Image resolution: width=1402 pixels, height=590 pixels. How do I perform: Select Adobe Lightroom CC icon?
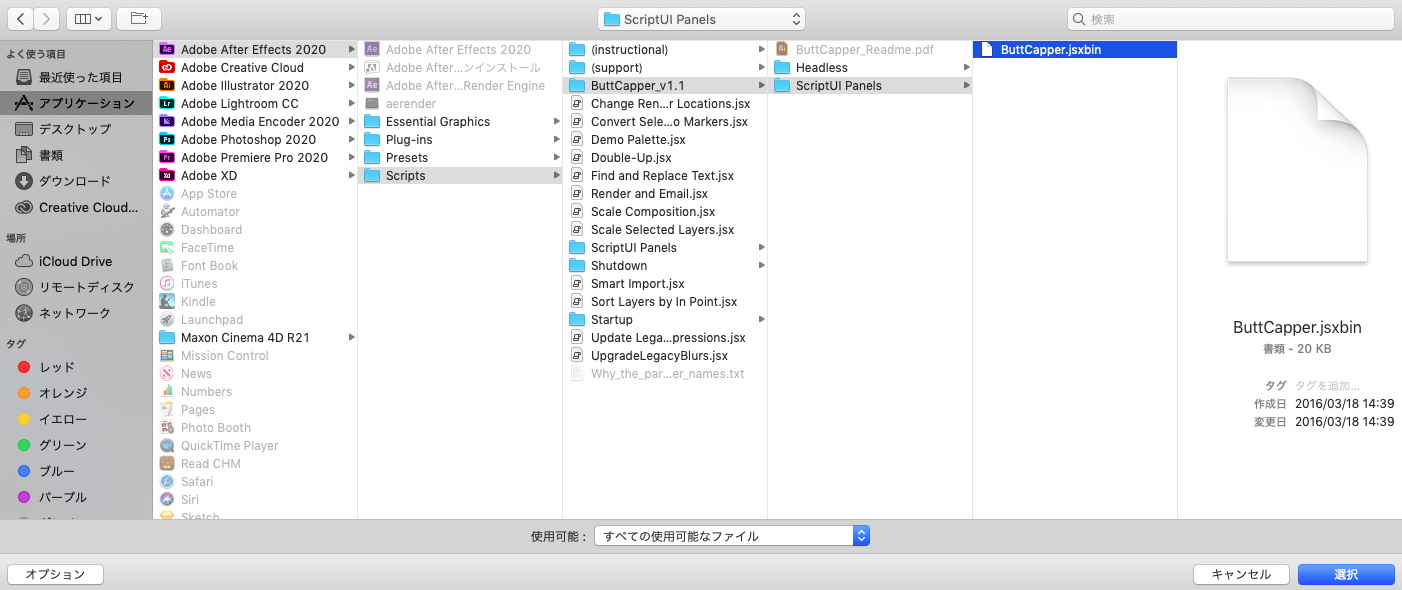click(168, 103)
